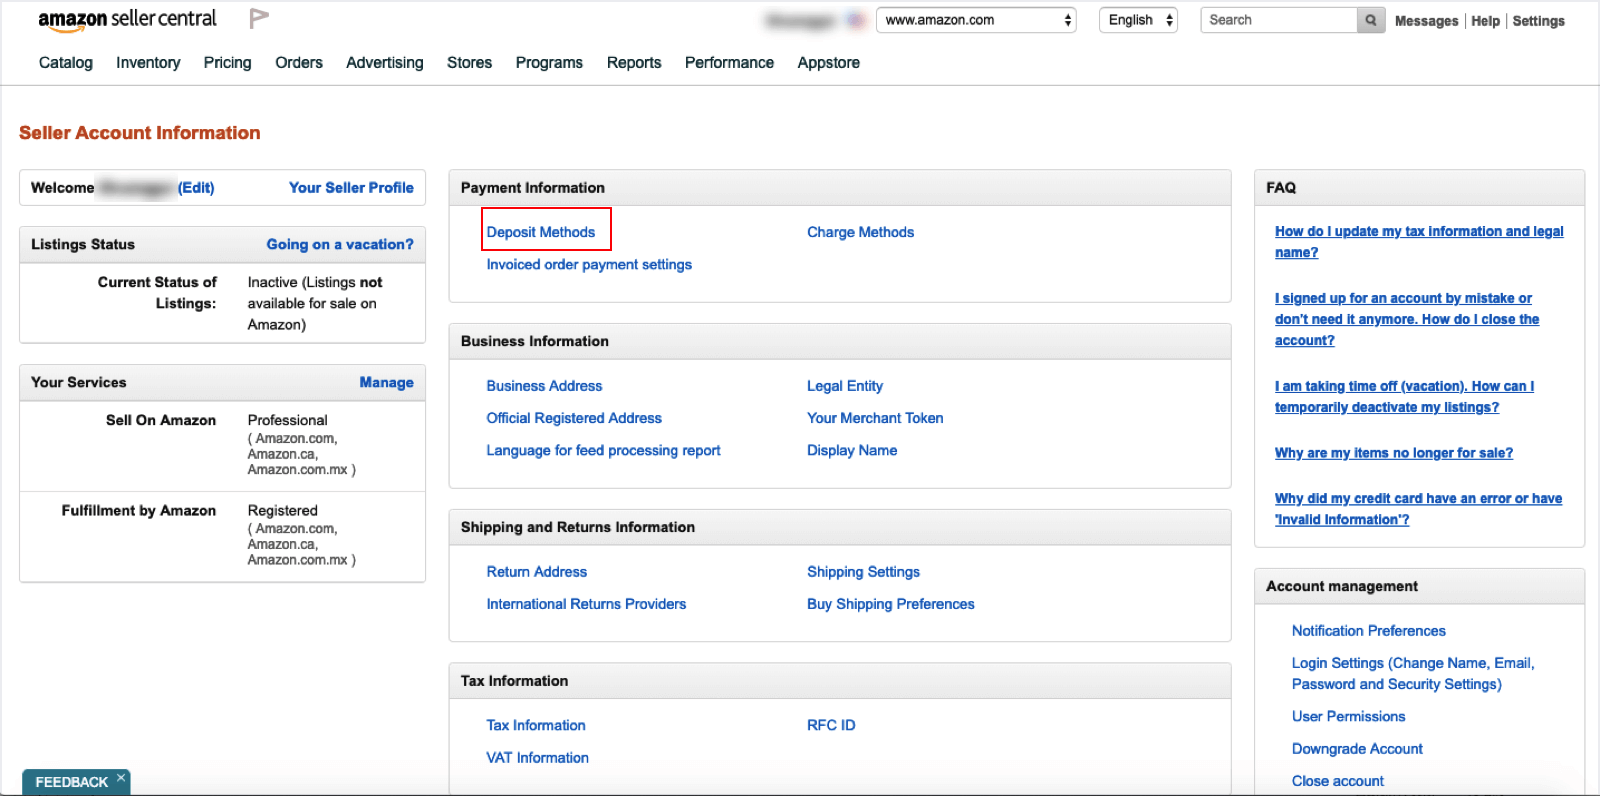The width and height of the screenshot is (1600, 796).
Task: Open Settings in the top bar
Action: pyautogui.click(x=1538, y=21)
